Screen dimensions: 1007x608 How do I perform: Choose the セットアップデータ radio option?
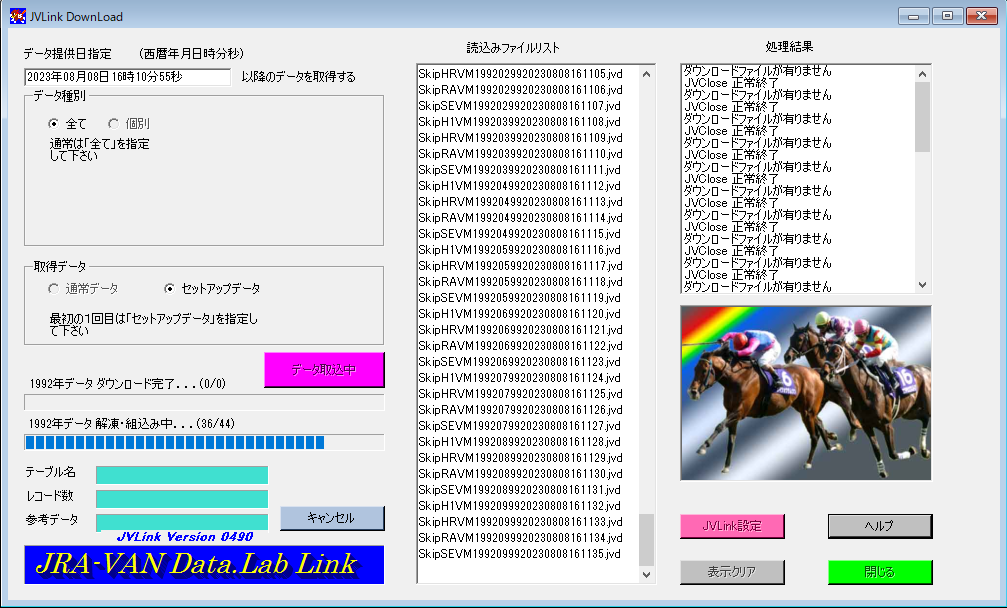[x=169, y=288]
